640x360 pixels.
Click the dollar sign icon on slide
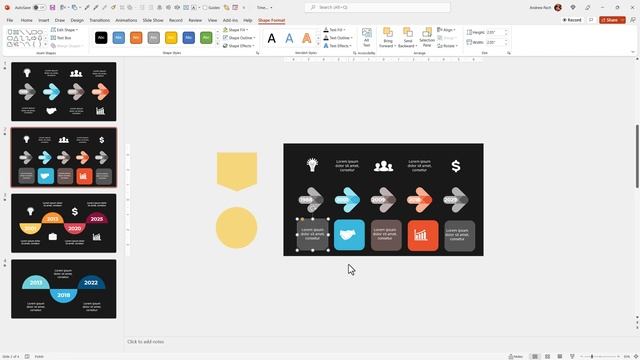(x=456, y=166)
